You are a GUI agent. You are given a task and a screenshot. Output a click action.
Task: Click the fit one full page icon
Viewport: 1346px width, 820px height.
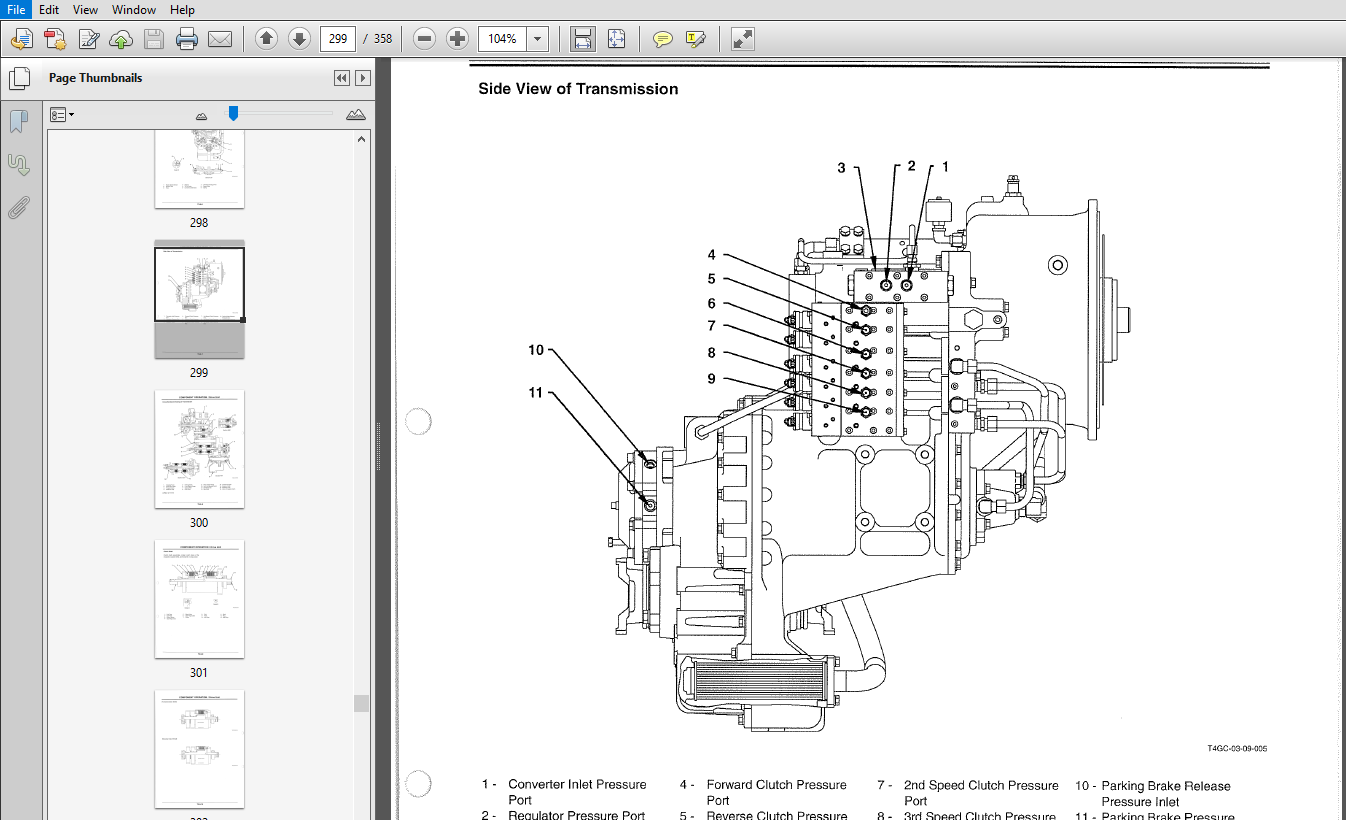(616, 39)
